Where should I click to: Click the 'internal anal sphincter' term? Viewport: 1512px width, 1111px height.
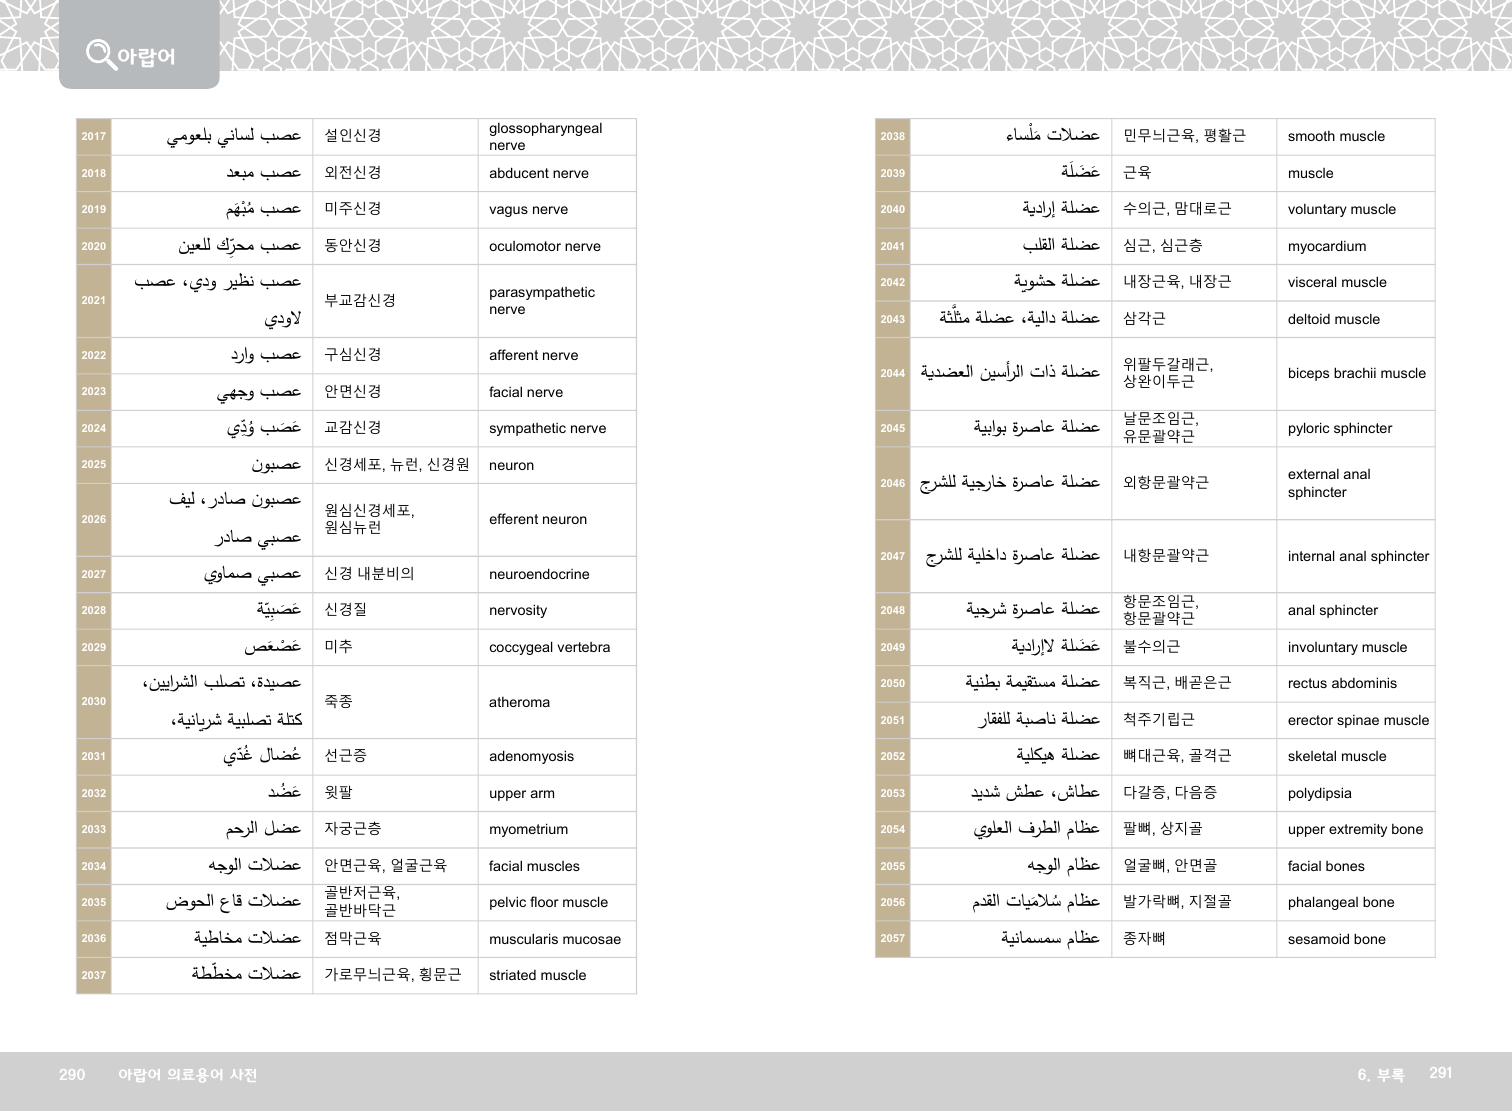pos(1358,556)
